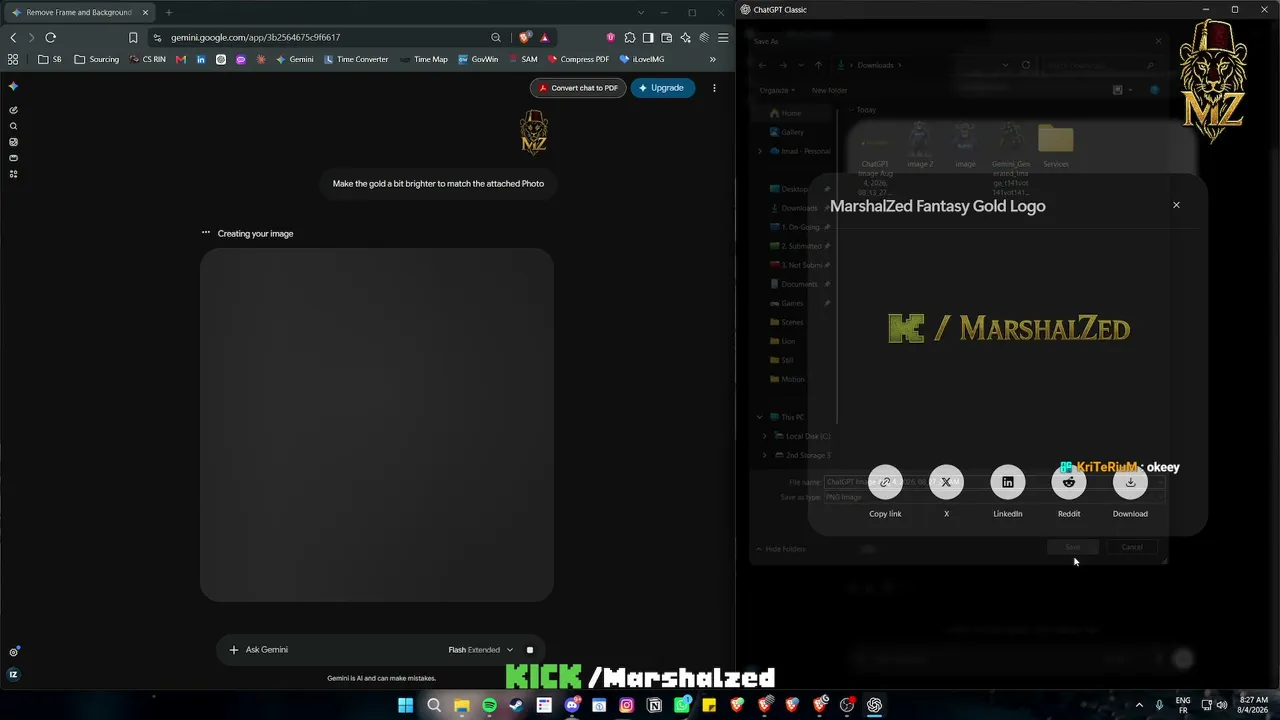This screenshot has height=720, width=1280.
Task: Share the logo to X
Action: (x=946, y=482)
